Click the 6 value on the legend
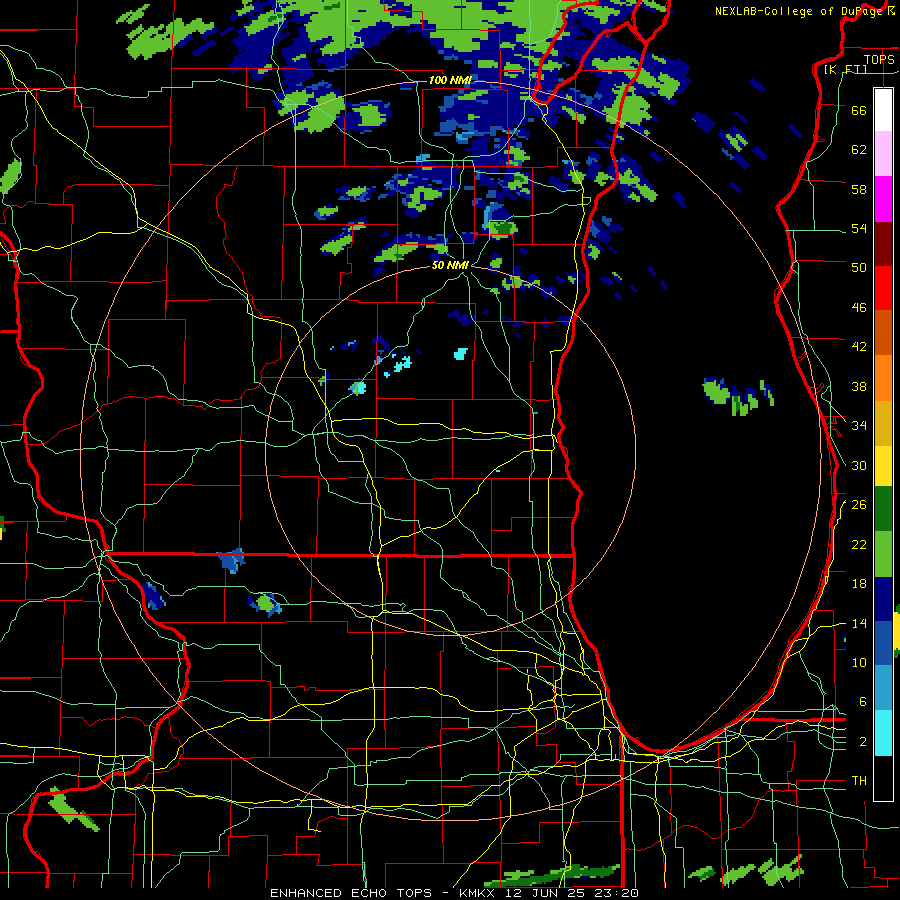The image size is (900, 900). point(862,702)
